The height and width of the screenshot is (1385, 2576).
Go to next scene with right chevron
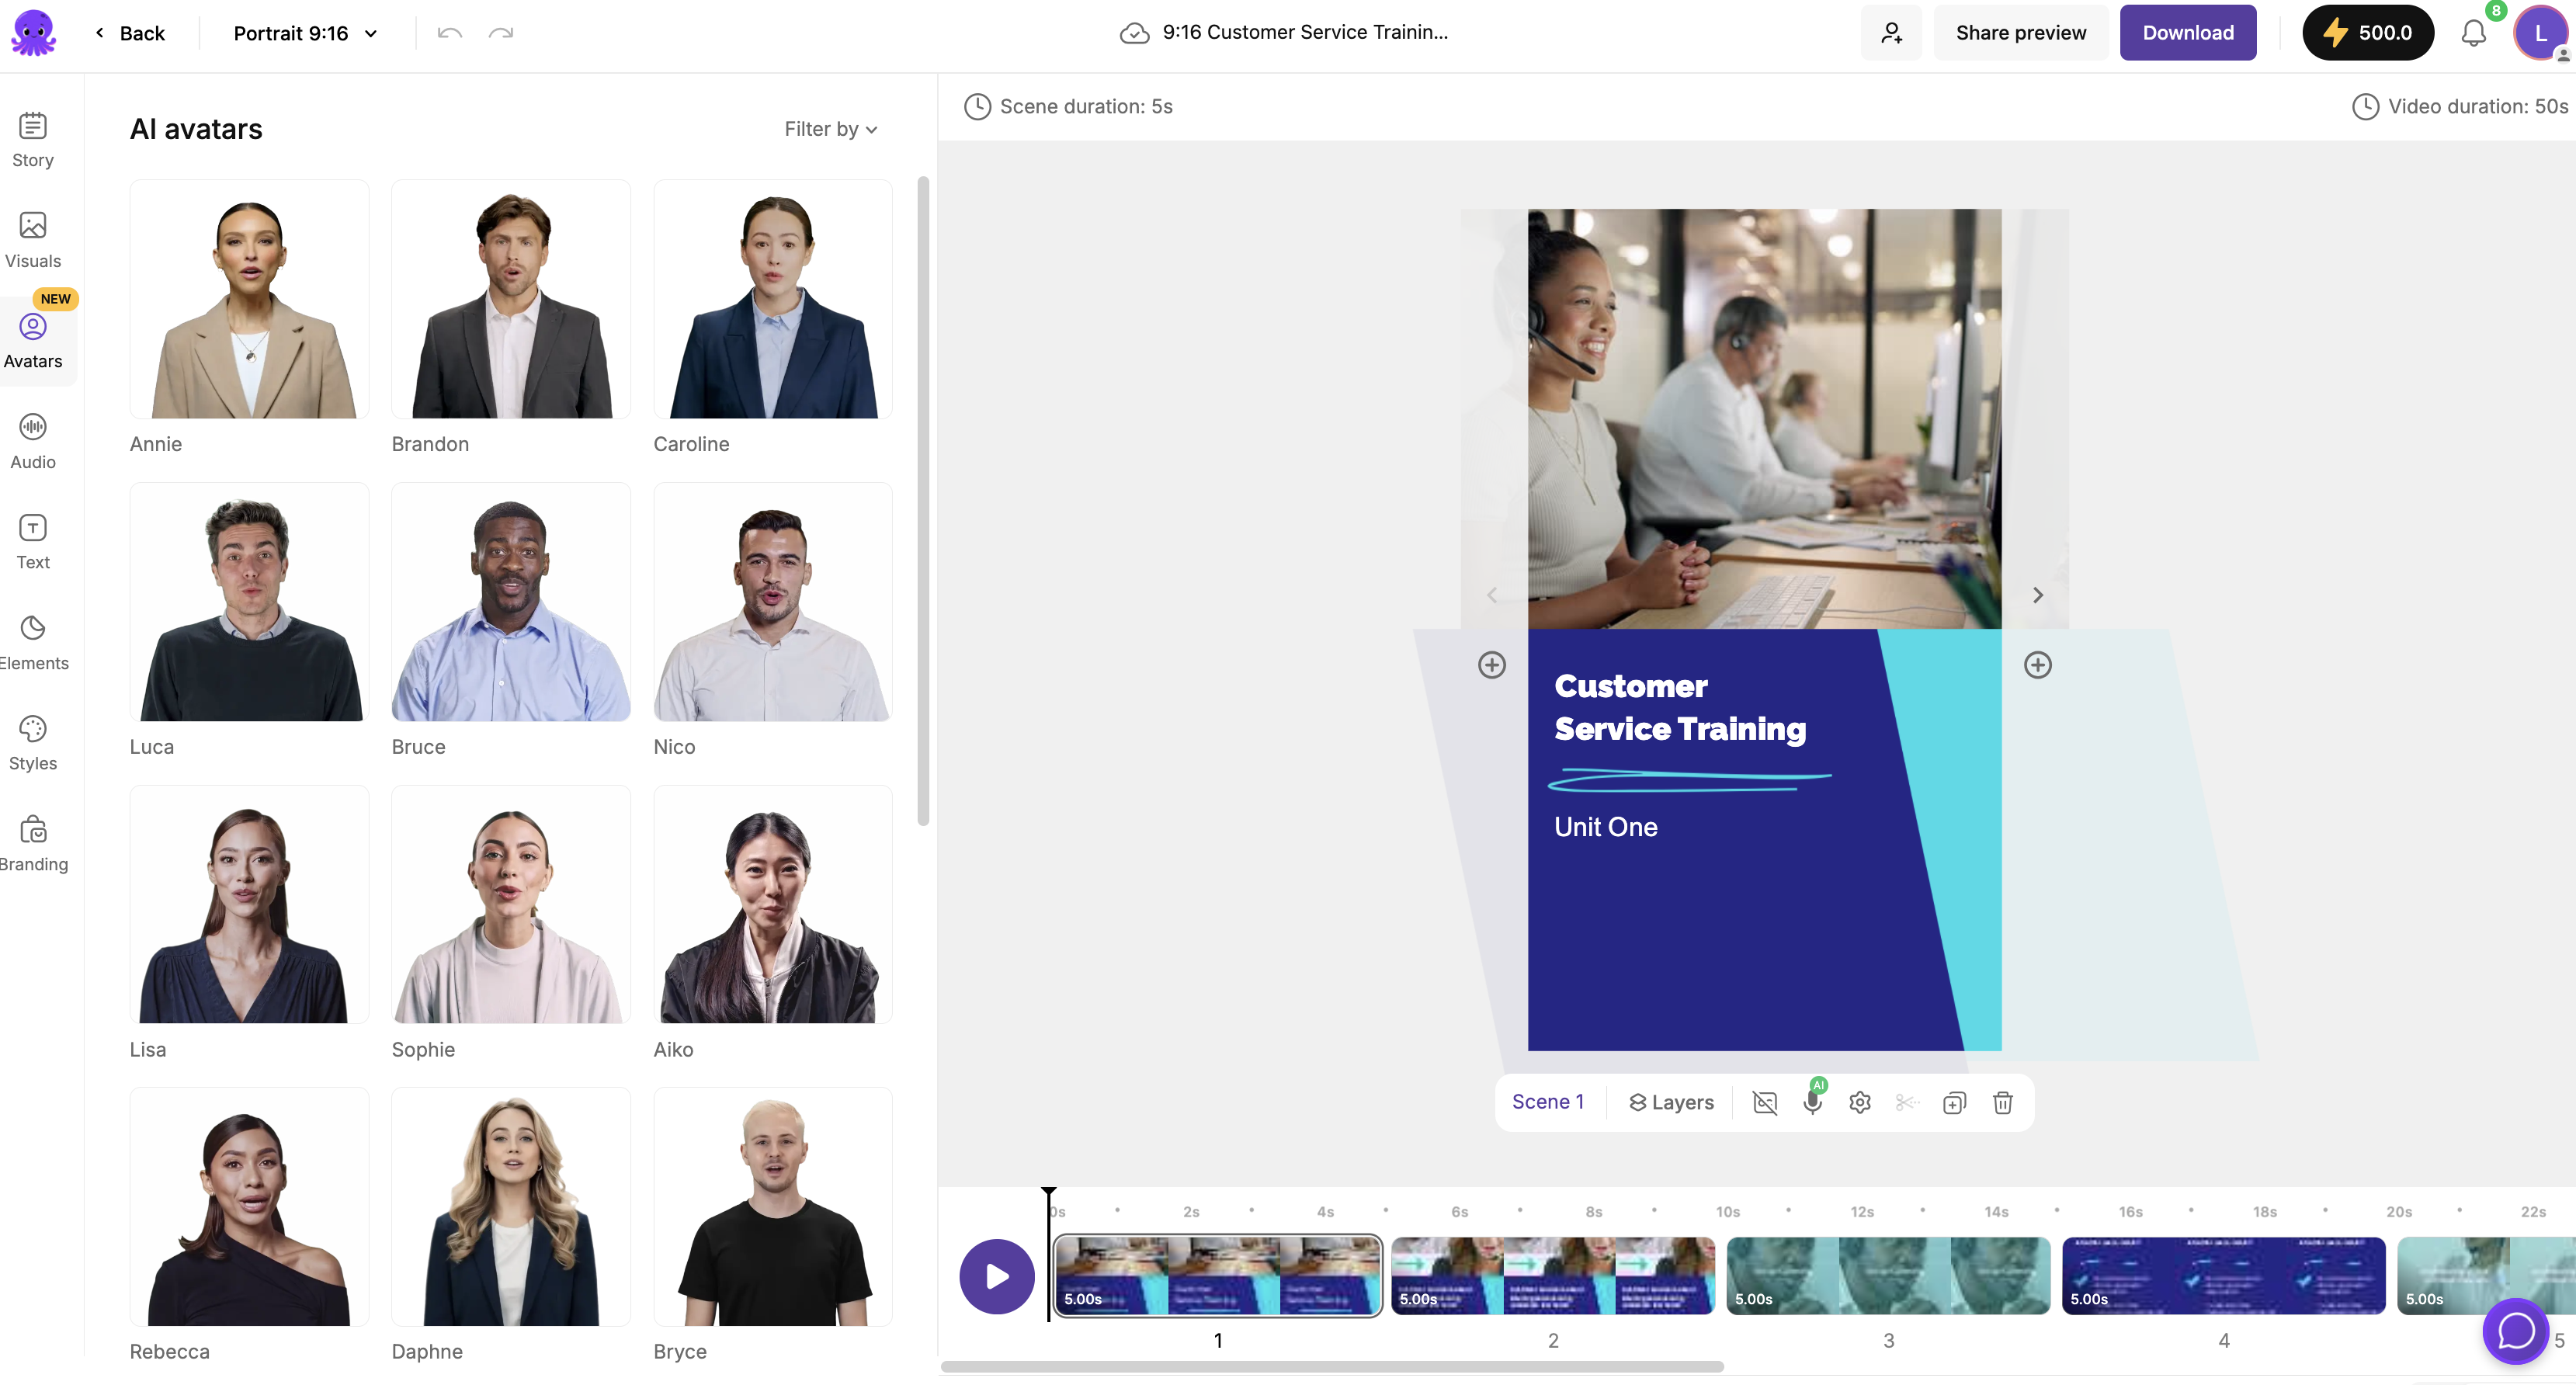2037,595
